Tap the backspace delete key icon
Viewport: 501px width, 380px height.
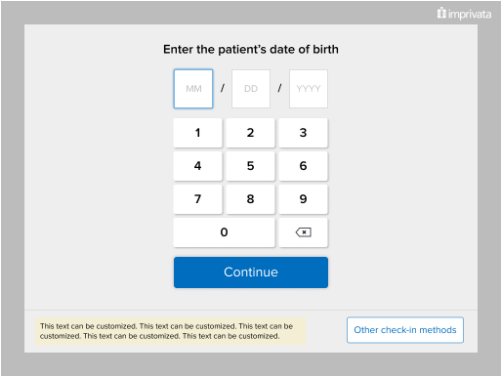click(x=303, y=232)
